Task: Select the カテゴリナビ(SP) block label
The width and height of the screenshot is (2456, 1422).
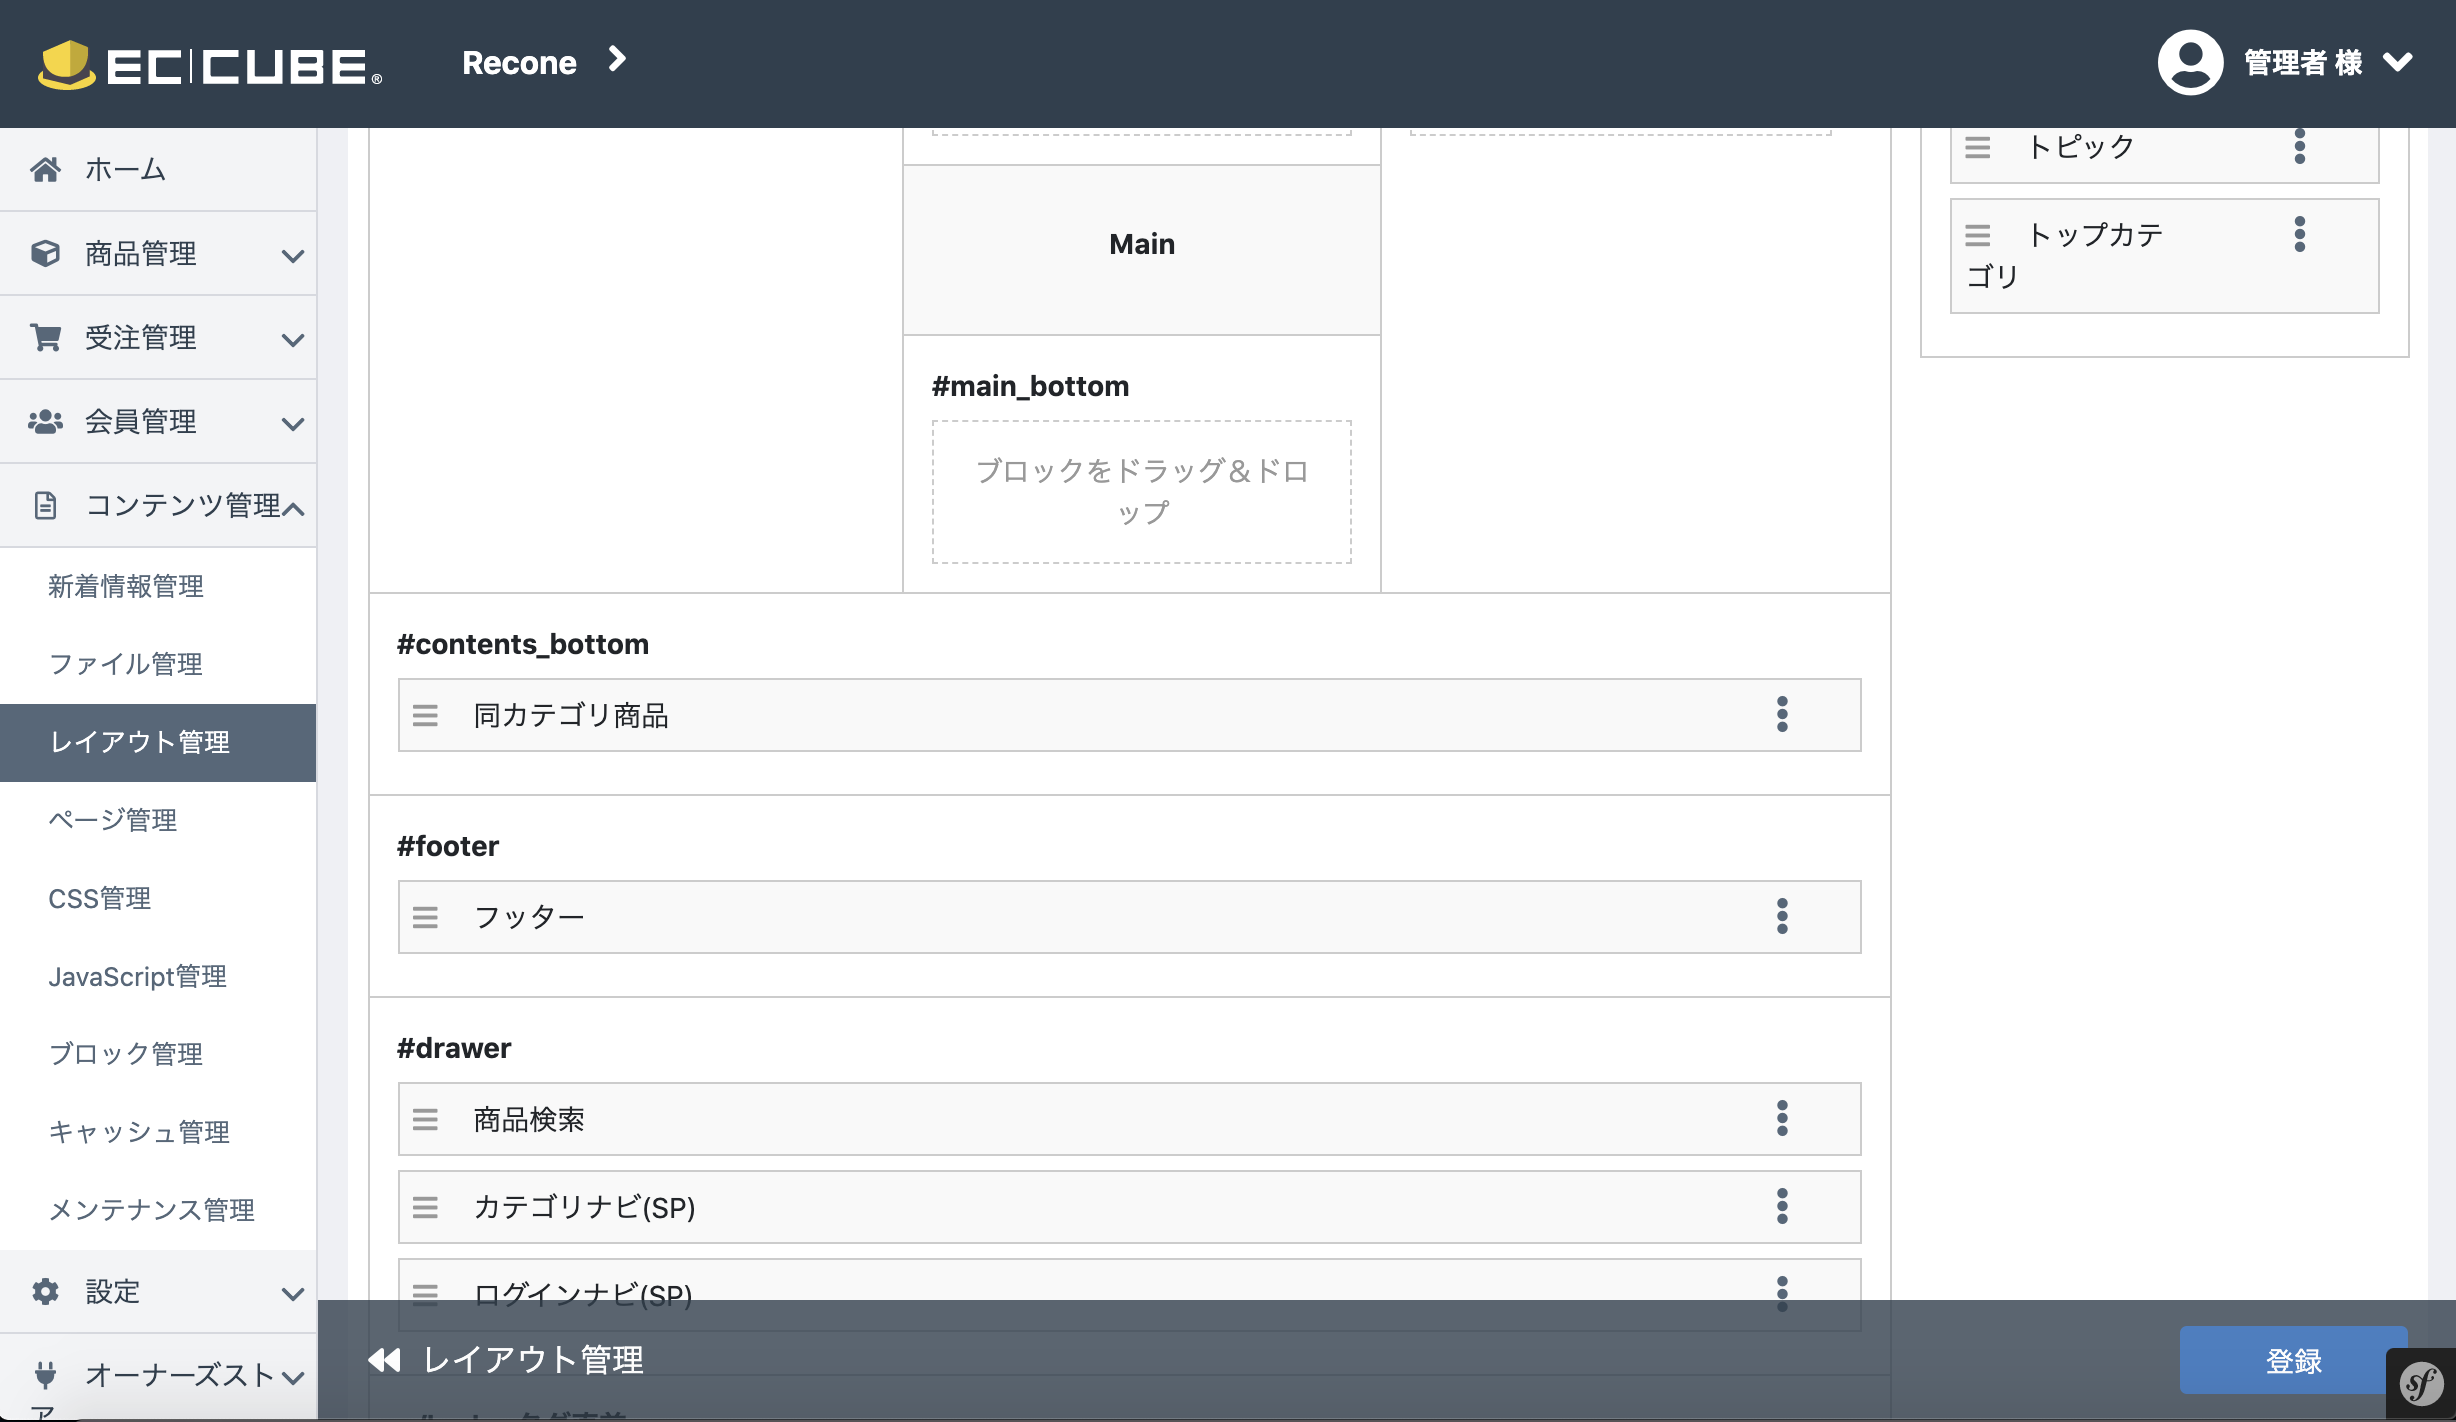Action: click(584, 1208)
